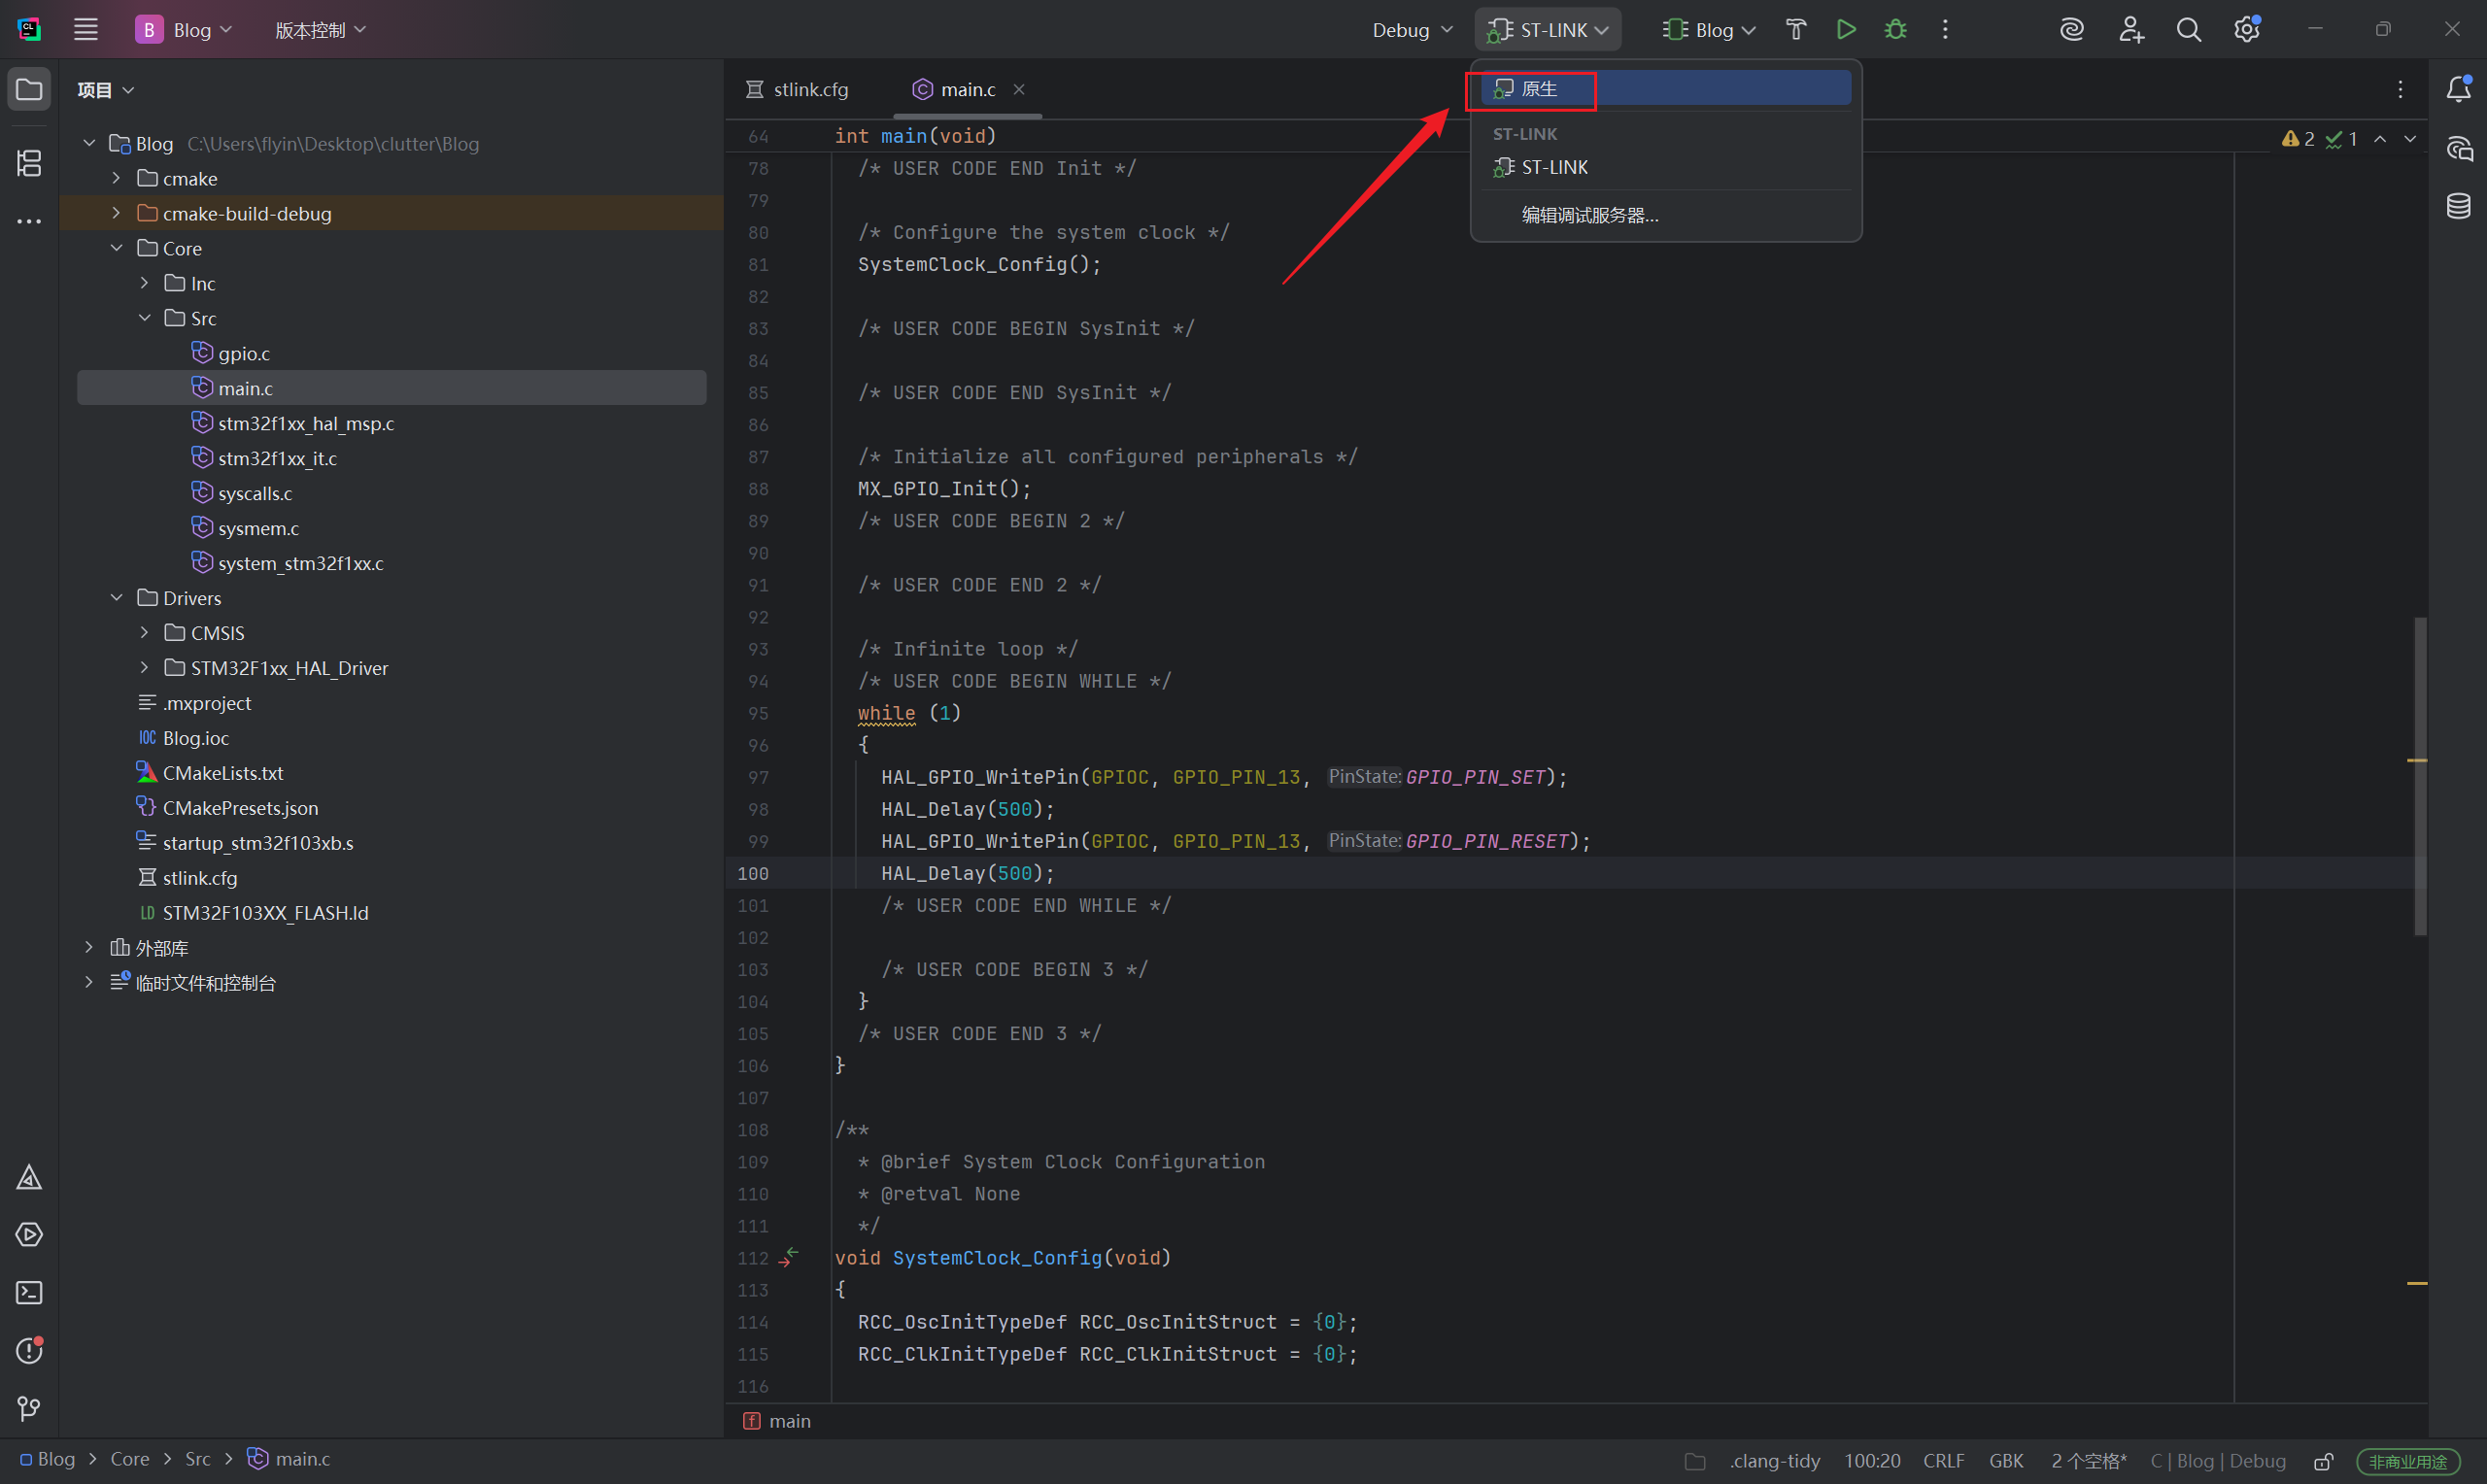Collapse the Drivers folder
Screen dimensions: 2487x1484
(116, 598)
